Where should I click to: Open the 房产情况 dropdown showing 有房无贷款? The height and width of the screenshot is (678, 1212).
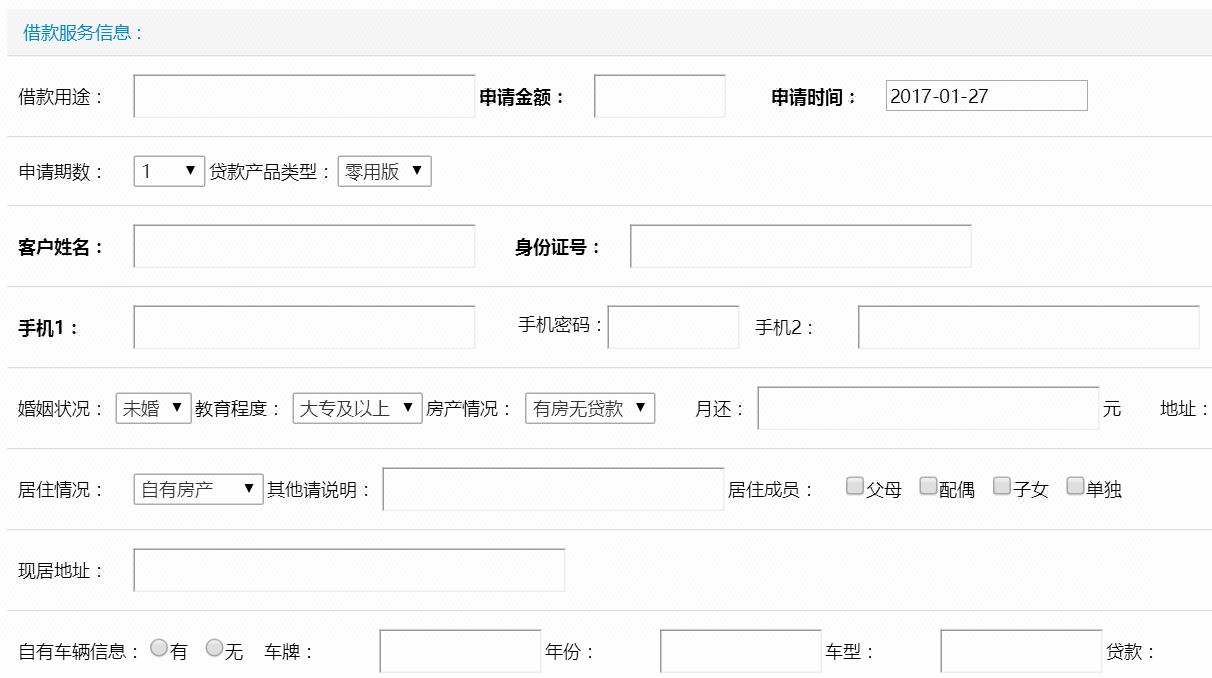(x=586, y=408)
